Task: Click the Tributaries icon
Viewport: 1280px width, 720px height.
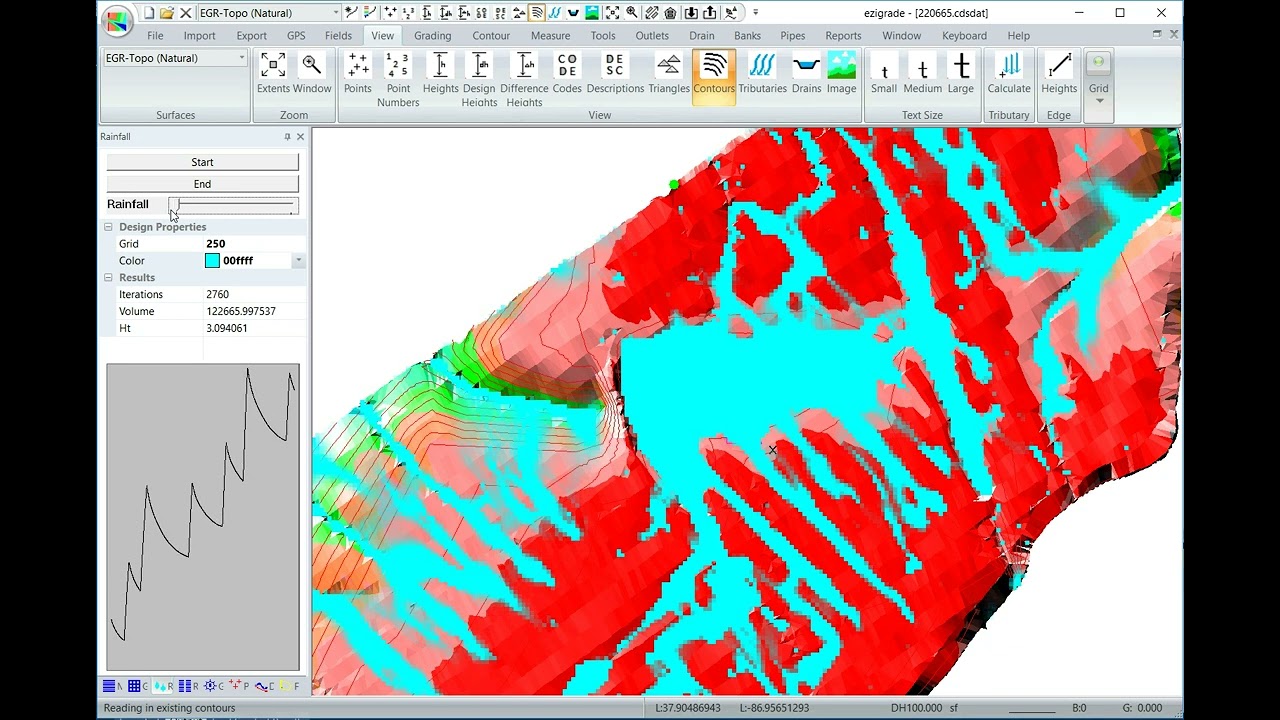Action: [763, 73]
